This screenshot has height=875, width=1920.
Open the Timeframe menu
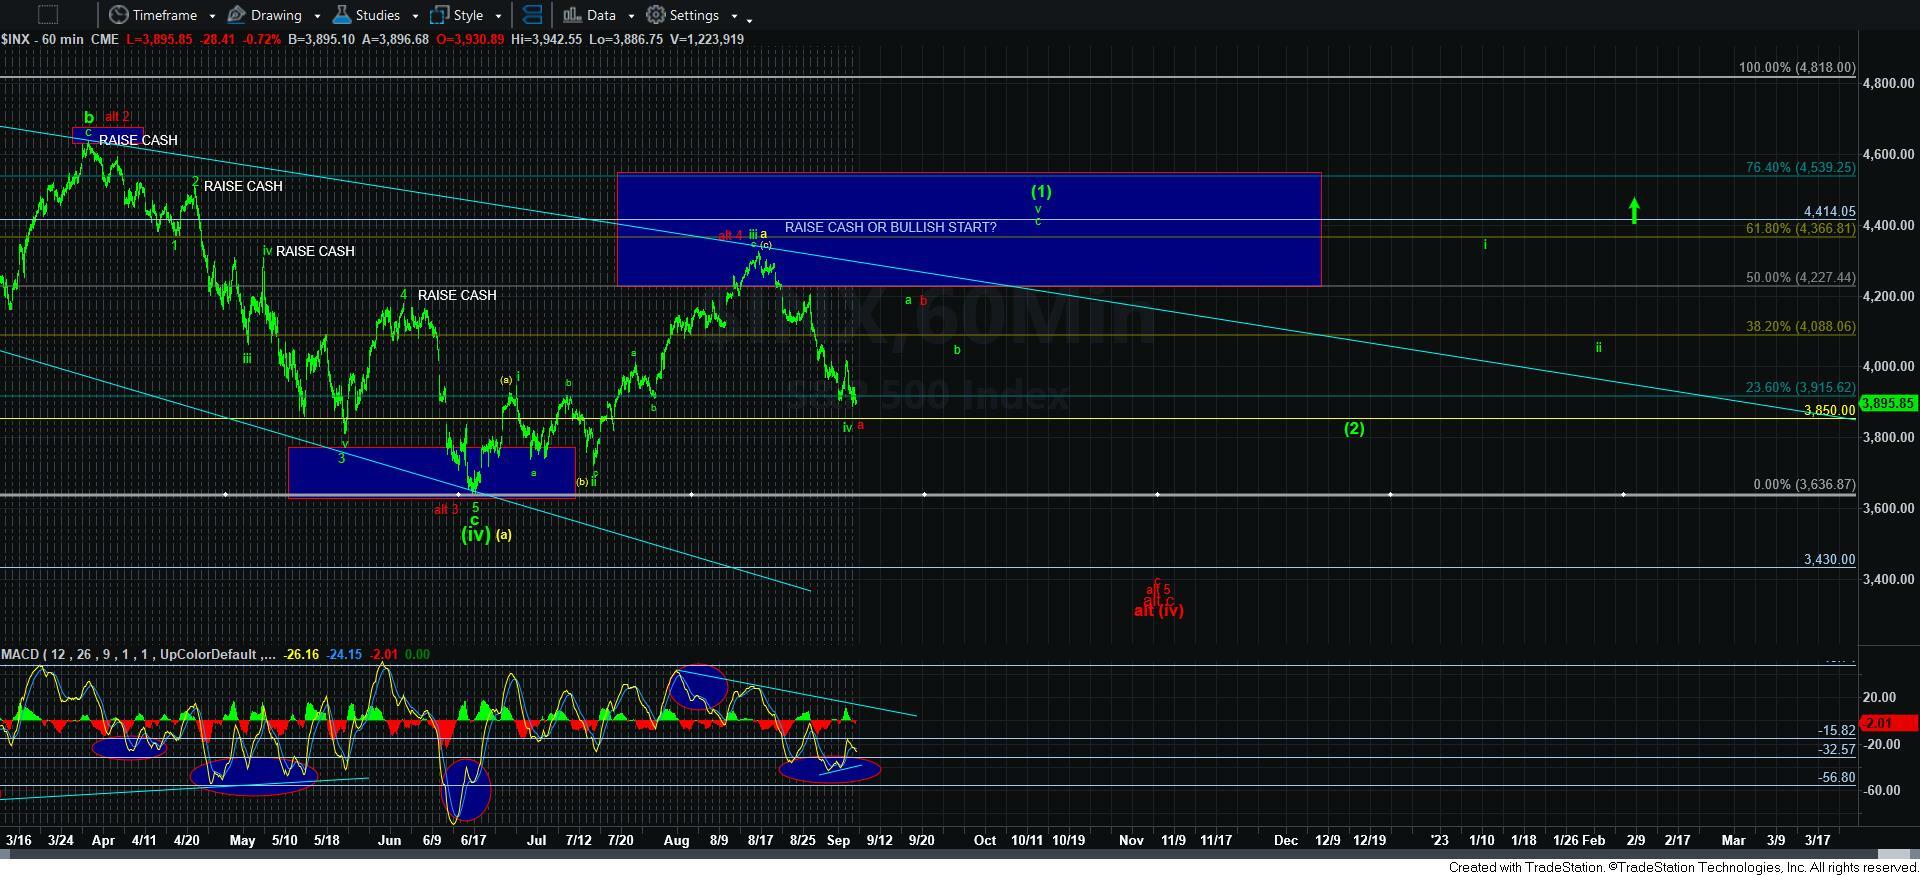click(163, 15)
